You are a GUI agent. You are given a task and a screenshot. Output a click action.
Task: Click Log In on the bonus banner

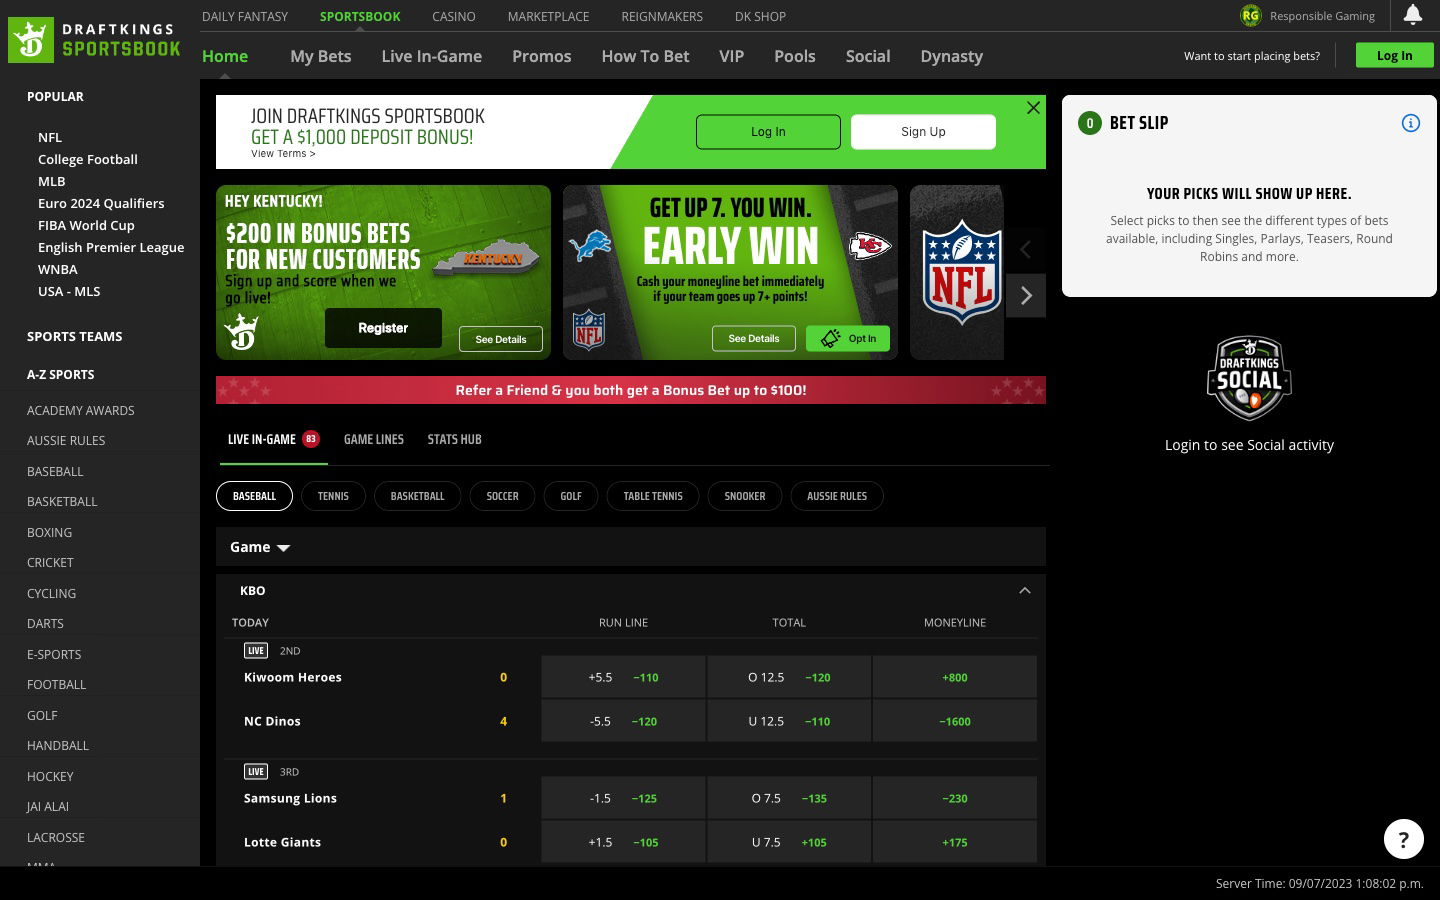point(768,131)
